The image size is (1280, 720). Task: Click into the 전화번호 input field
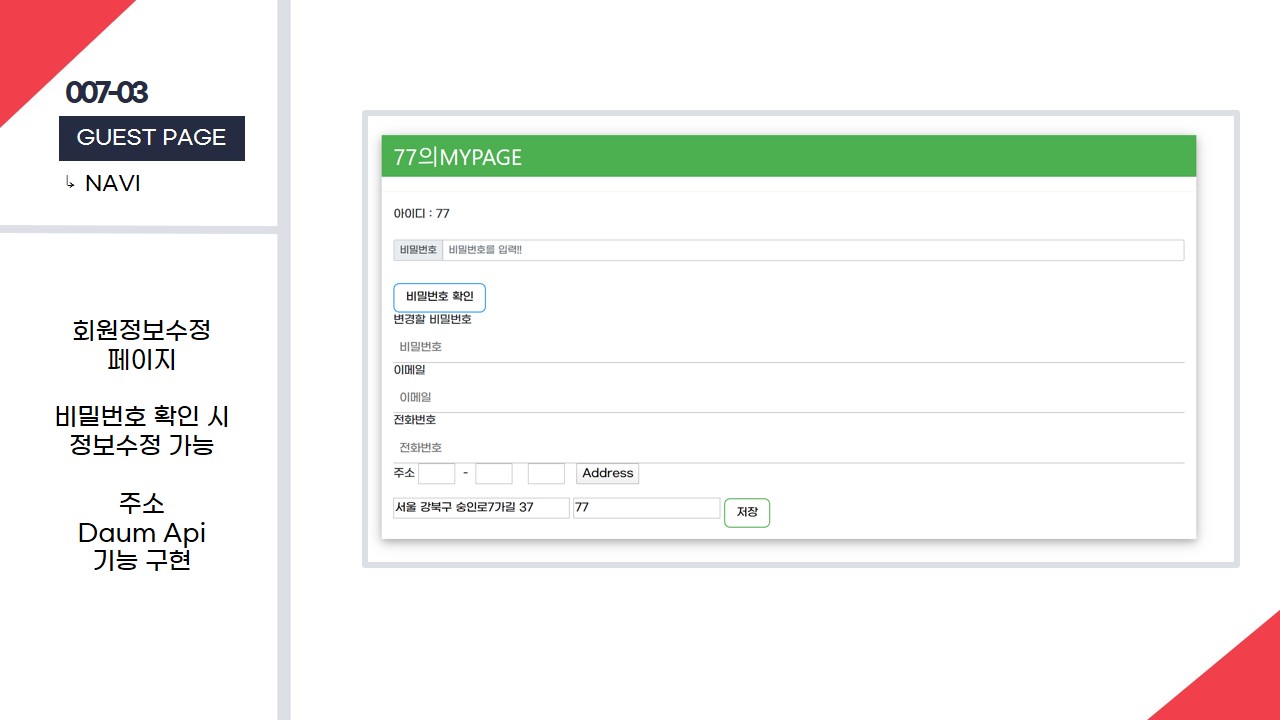coord(788,447)
